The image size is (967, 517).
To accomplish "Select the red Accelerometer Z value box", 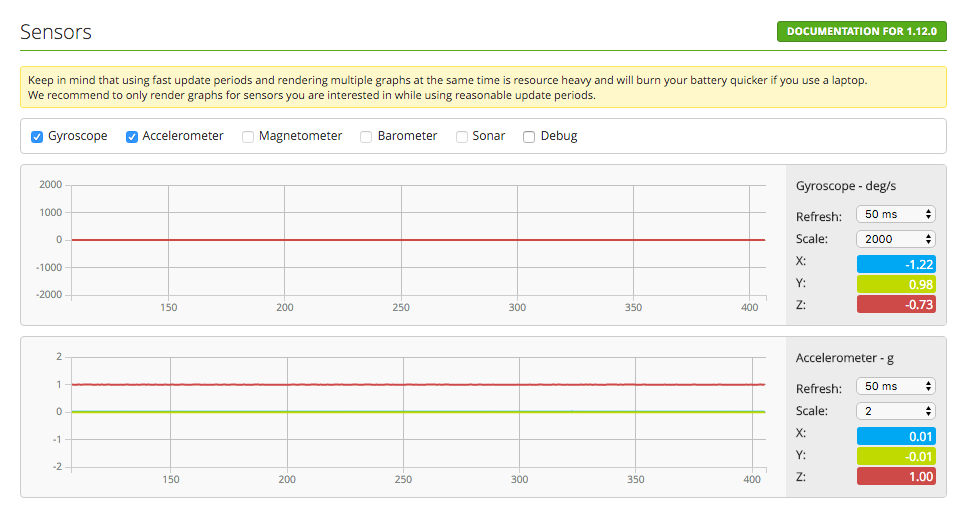I will click(896, 476).
